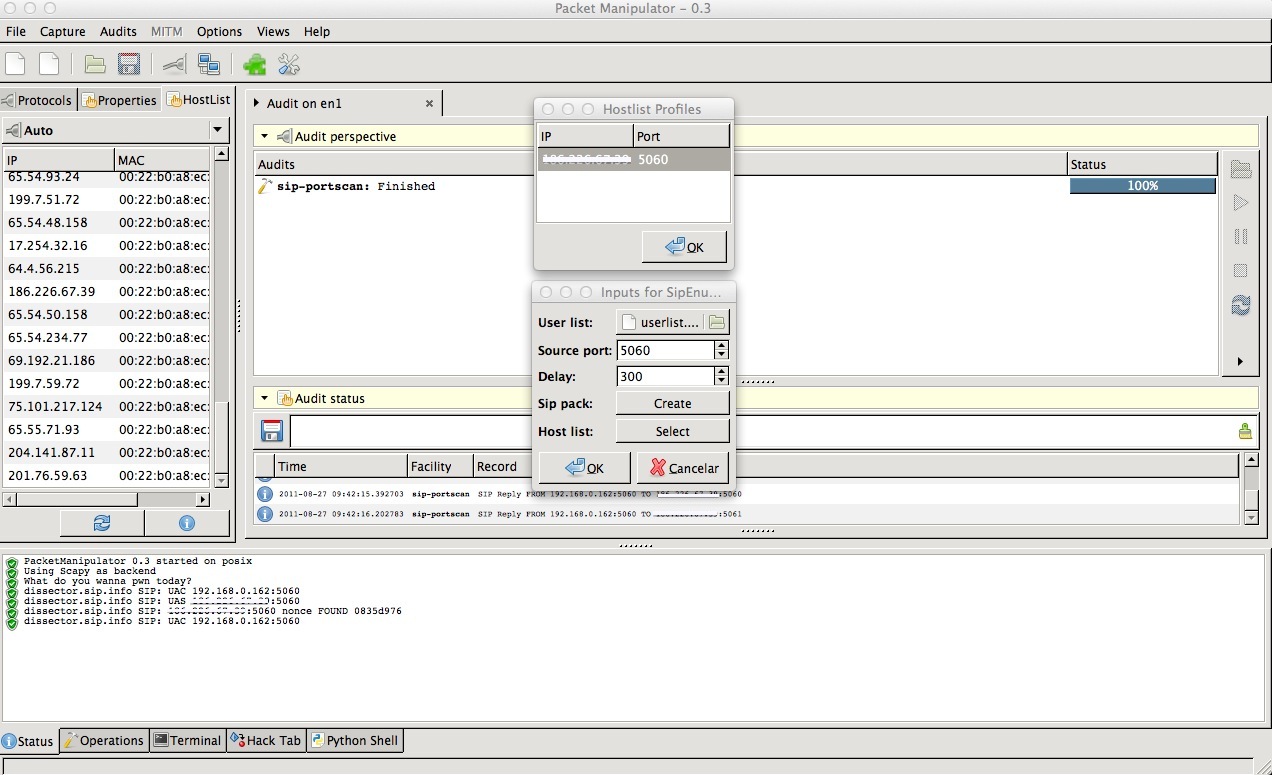Image resolution: width=1272 pixels, height=775 pixels.
Task: Click Cancelar in the inputs dialog
Action: (x=683, y=467)
